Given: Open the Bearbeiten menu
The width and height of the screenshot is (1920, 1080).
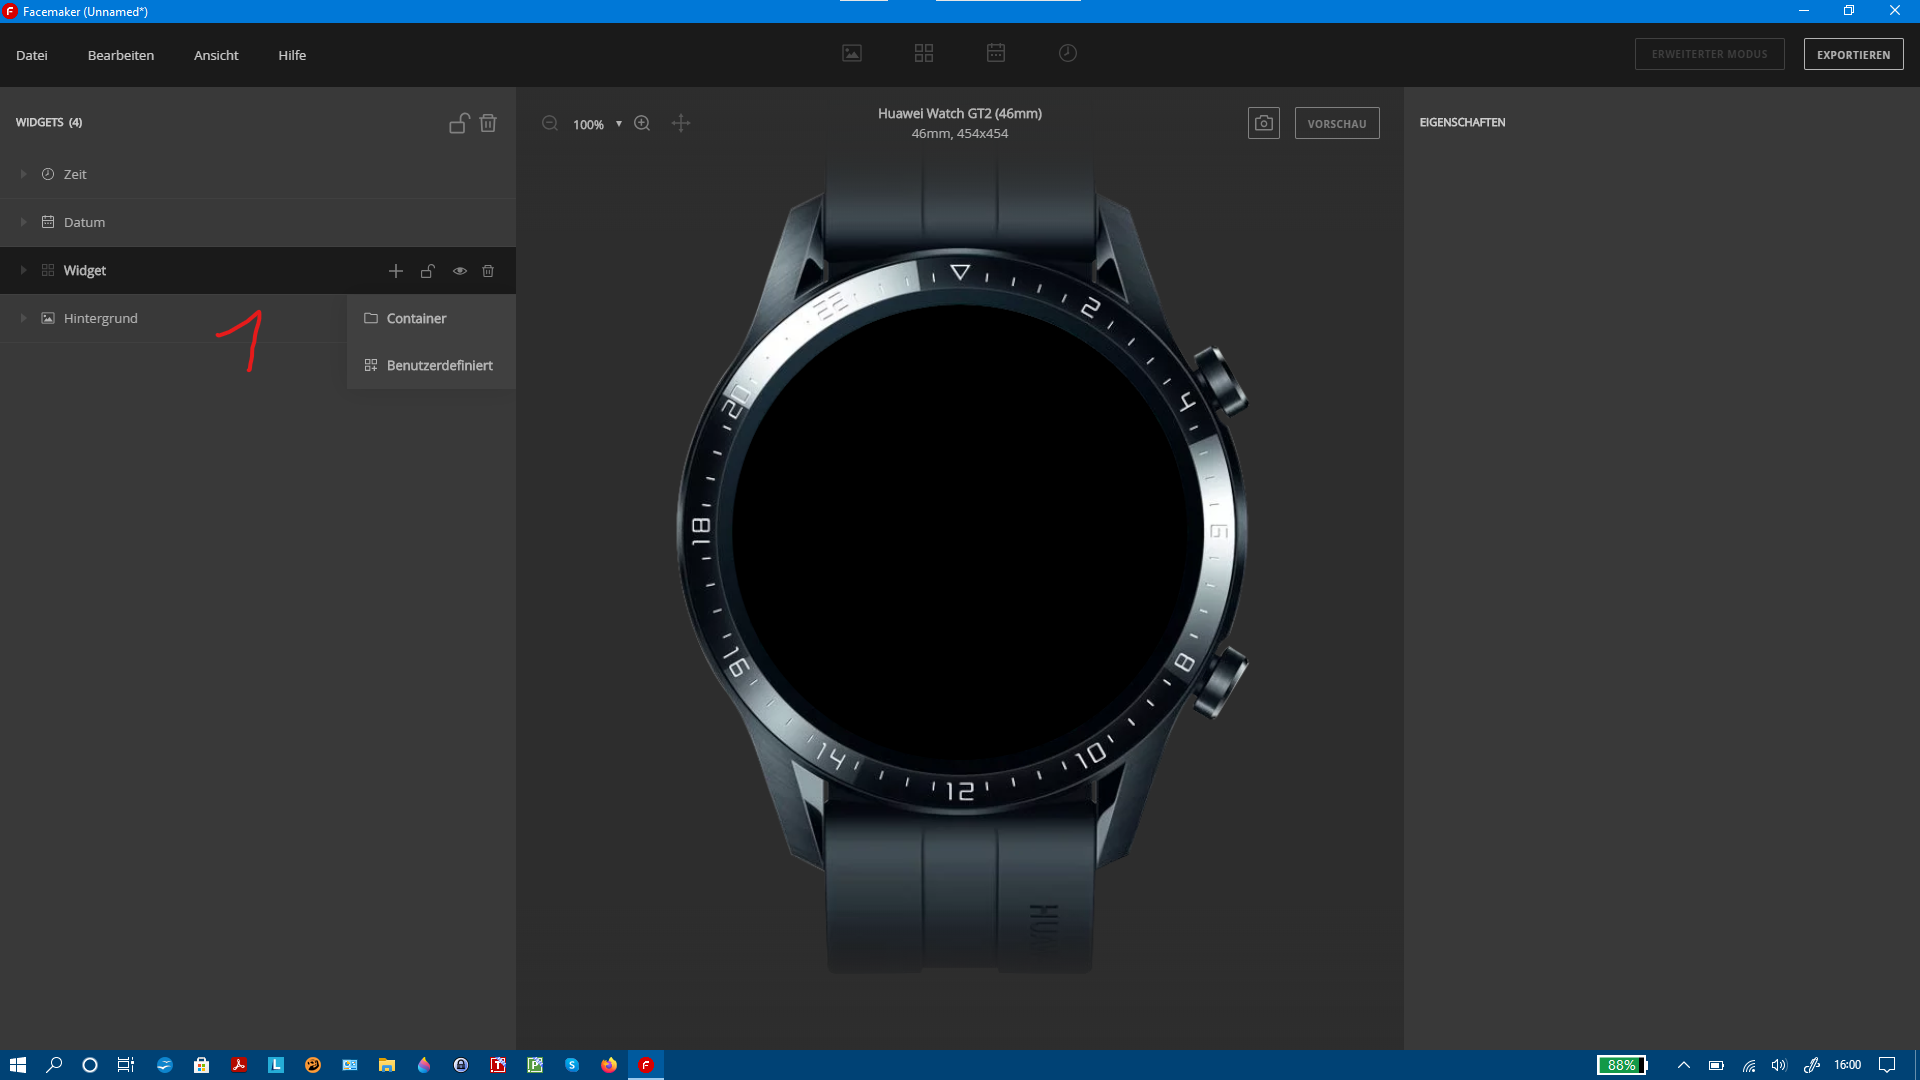Looking at the screenshot, I should (x=121, y=55).
